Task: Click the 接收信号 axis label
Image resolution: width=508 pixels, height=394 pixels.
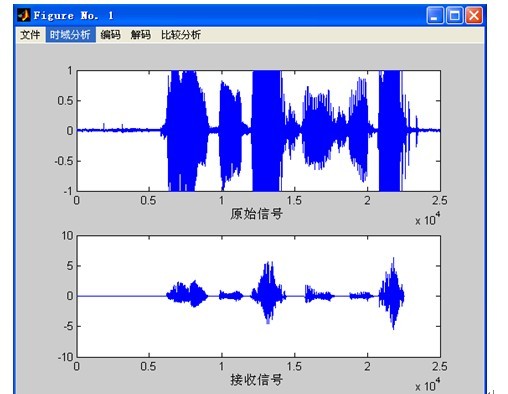Action: pyautogui.click(x=256, y=379)
